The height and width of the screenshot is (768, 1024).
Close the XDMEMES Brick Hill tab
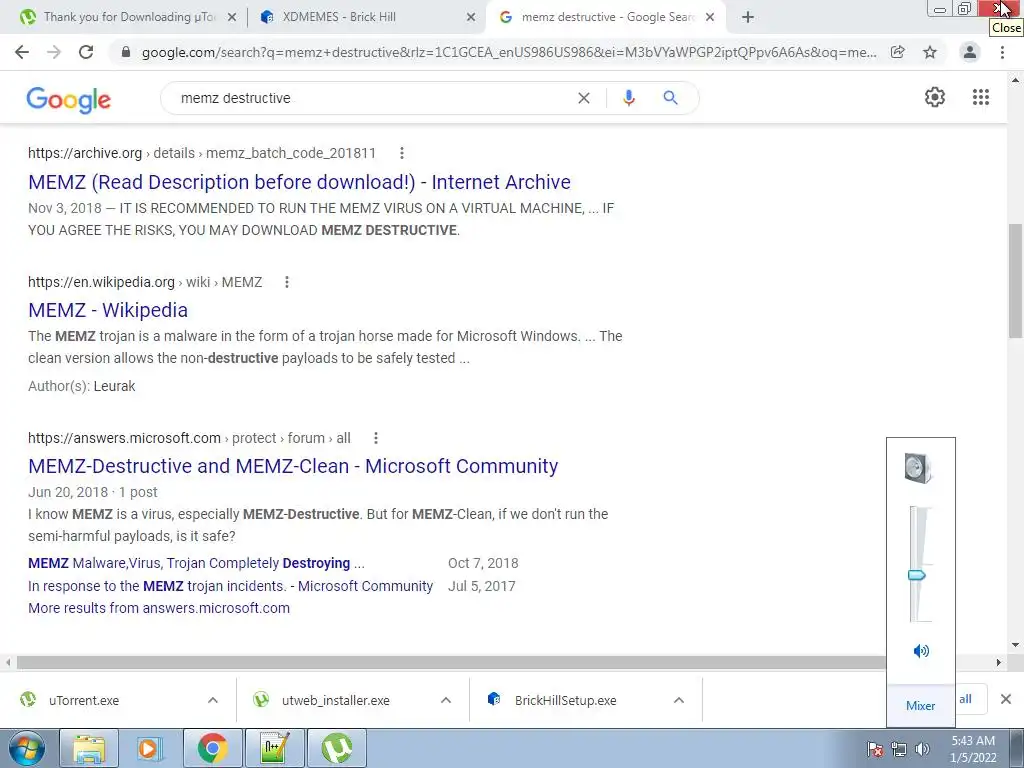coord(471,17)
